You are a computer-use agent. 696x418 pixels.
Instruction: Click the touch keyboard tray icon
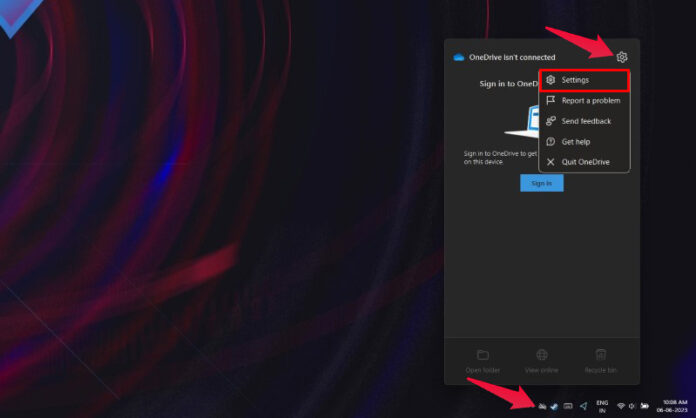(568, 407)
